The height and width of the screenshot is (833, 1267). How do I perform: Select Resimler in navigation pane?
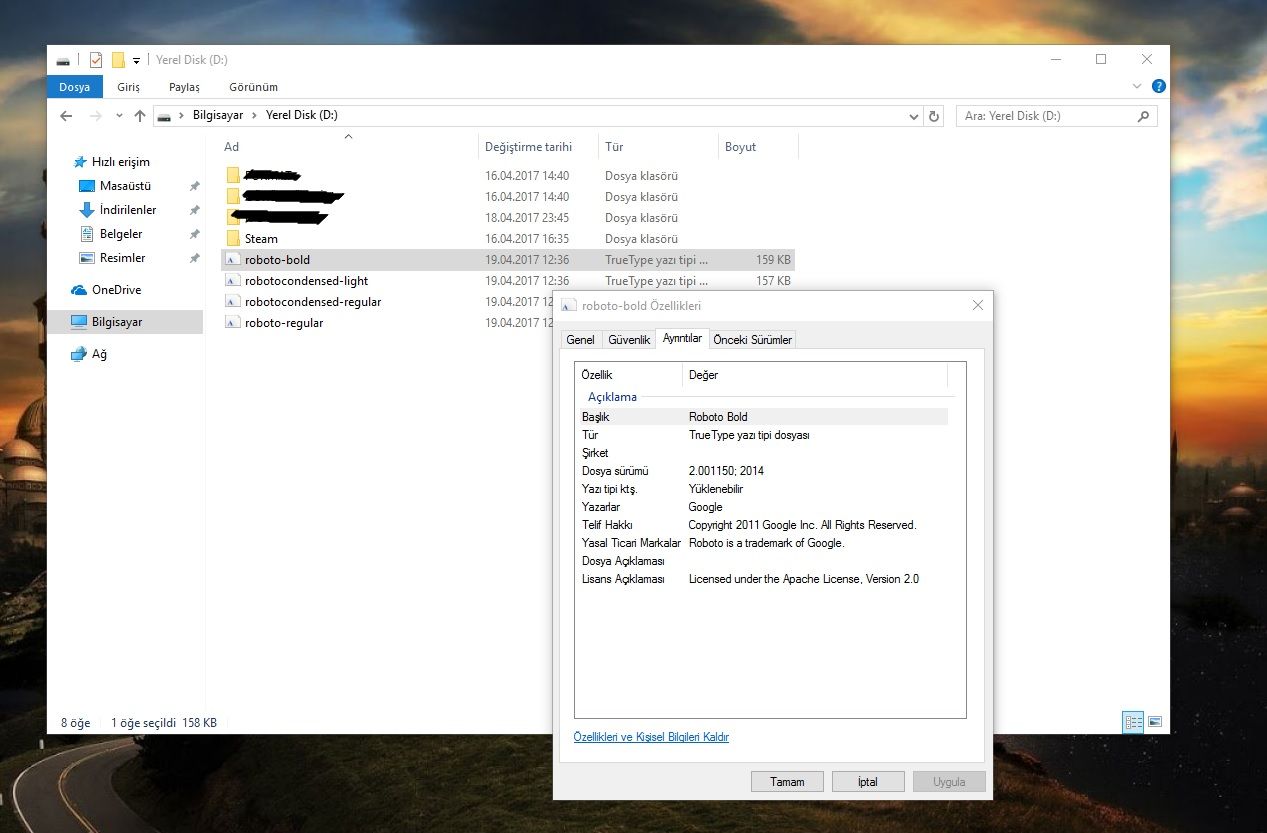(x=122, y=258)
